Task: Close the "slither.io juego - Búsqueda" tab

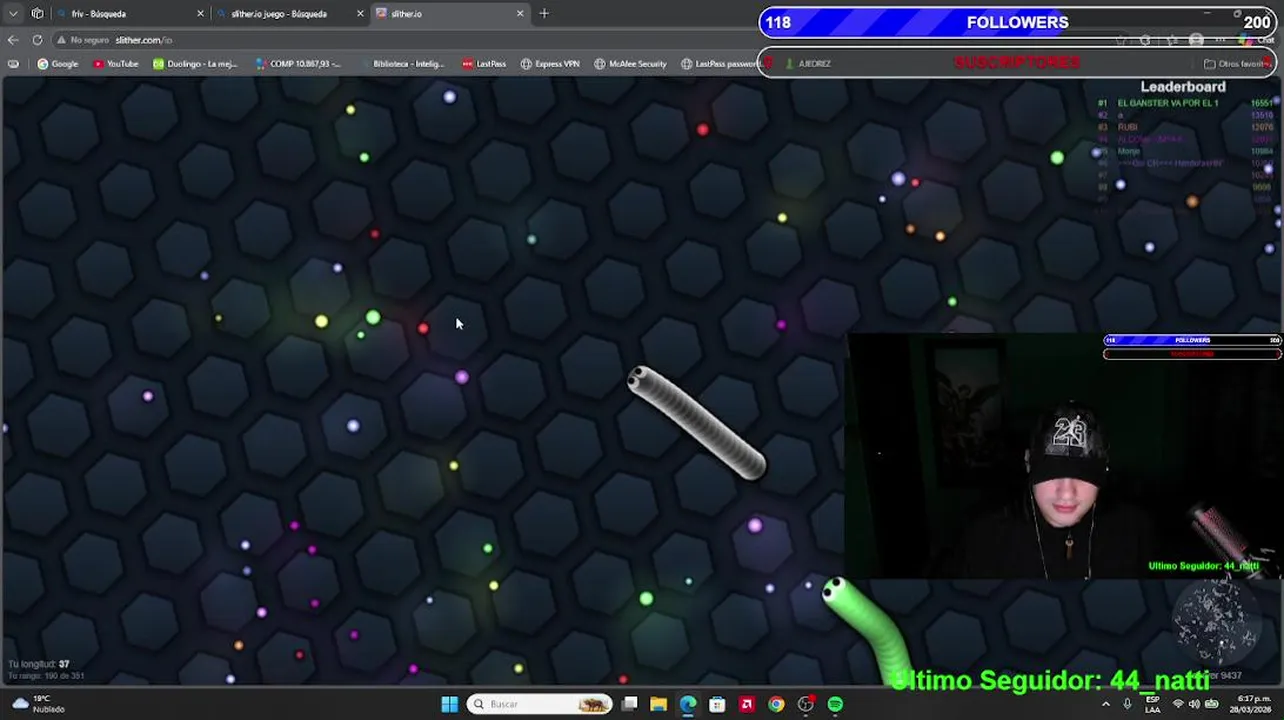Action: pos(360,14)
